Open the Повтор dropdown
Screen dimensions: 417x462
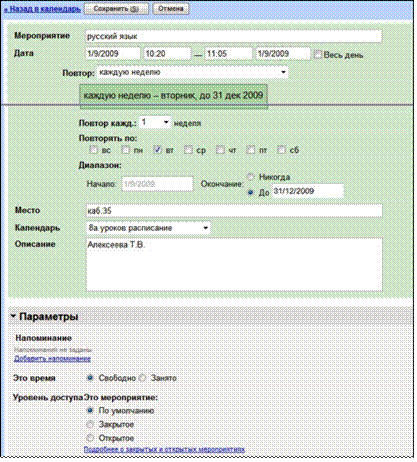(x=192, y=72)
